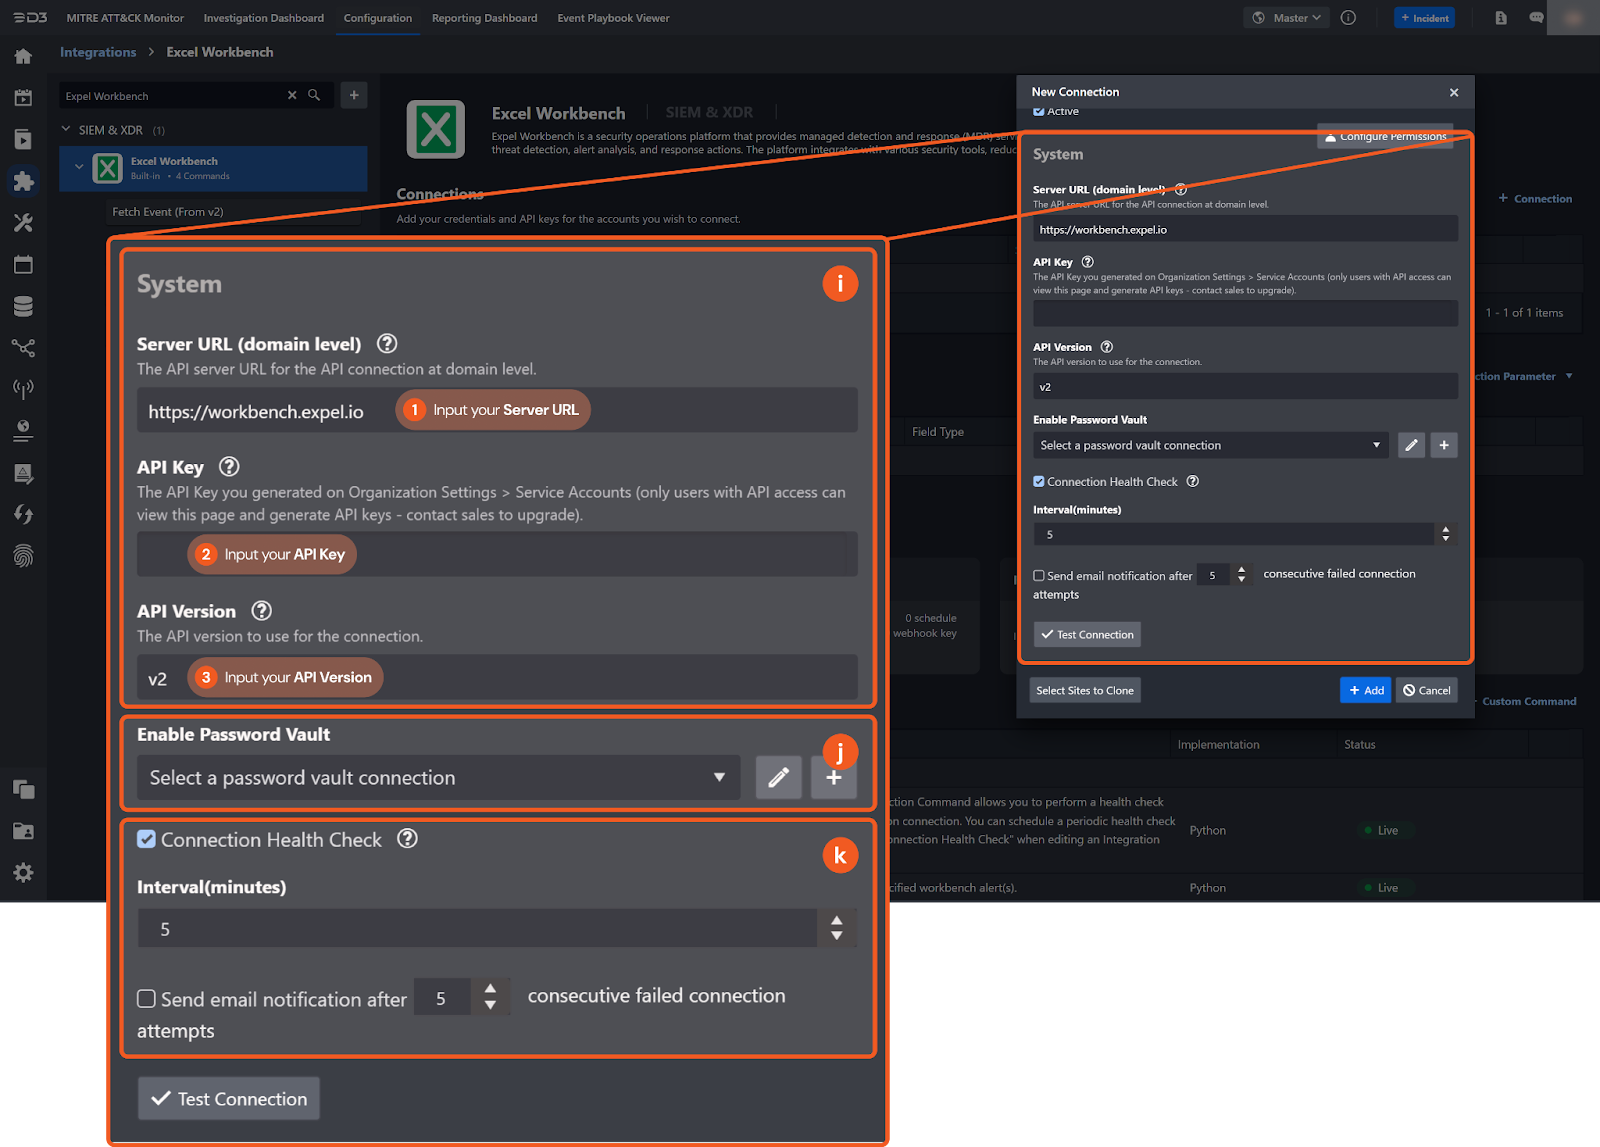Add a new password vault with plus icon
Viewport: 1600px width, 1147px height.
point(1444,445)
